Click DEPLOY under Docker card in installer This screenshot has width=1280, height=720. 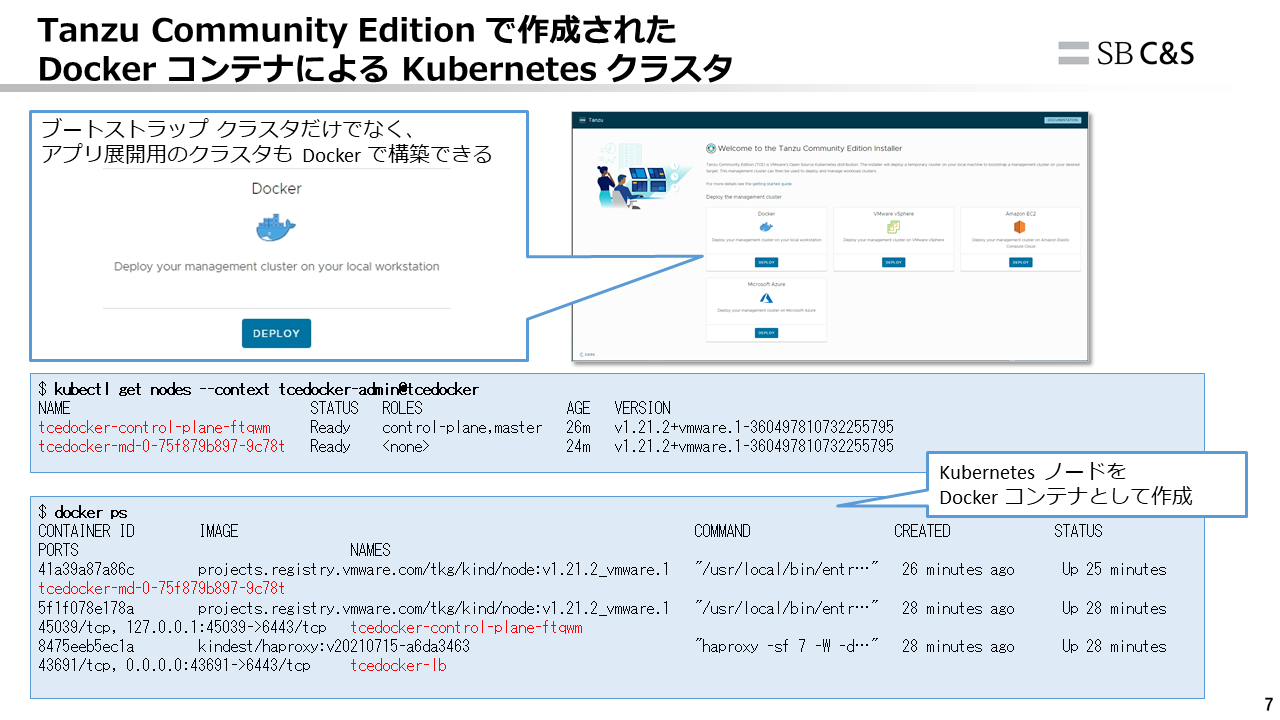coord(766,262)
